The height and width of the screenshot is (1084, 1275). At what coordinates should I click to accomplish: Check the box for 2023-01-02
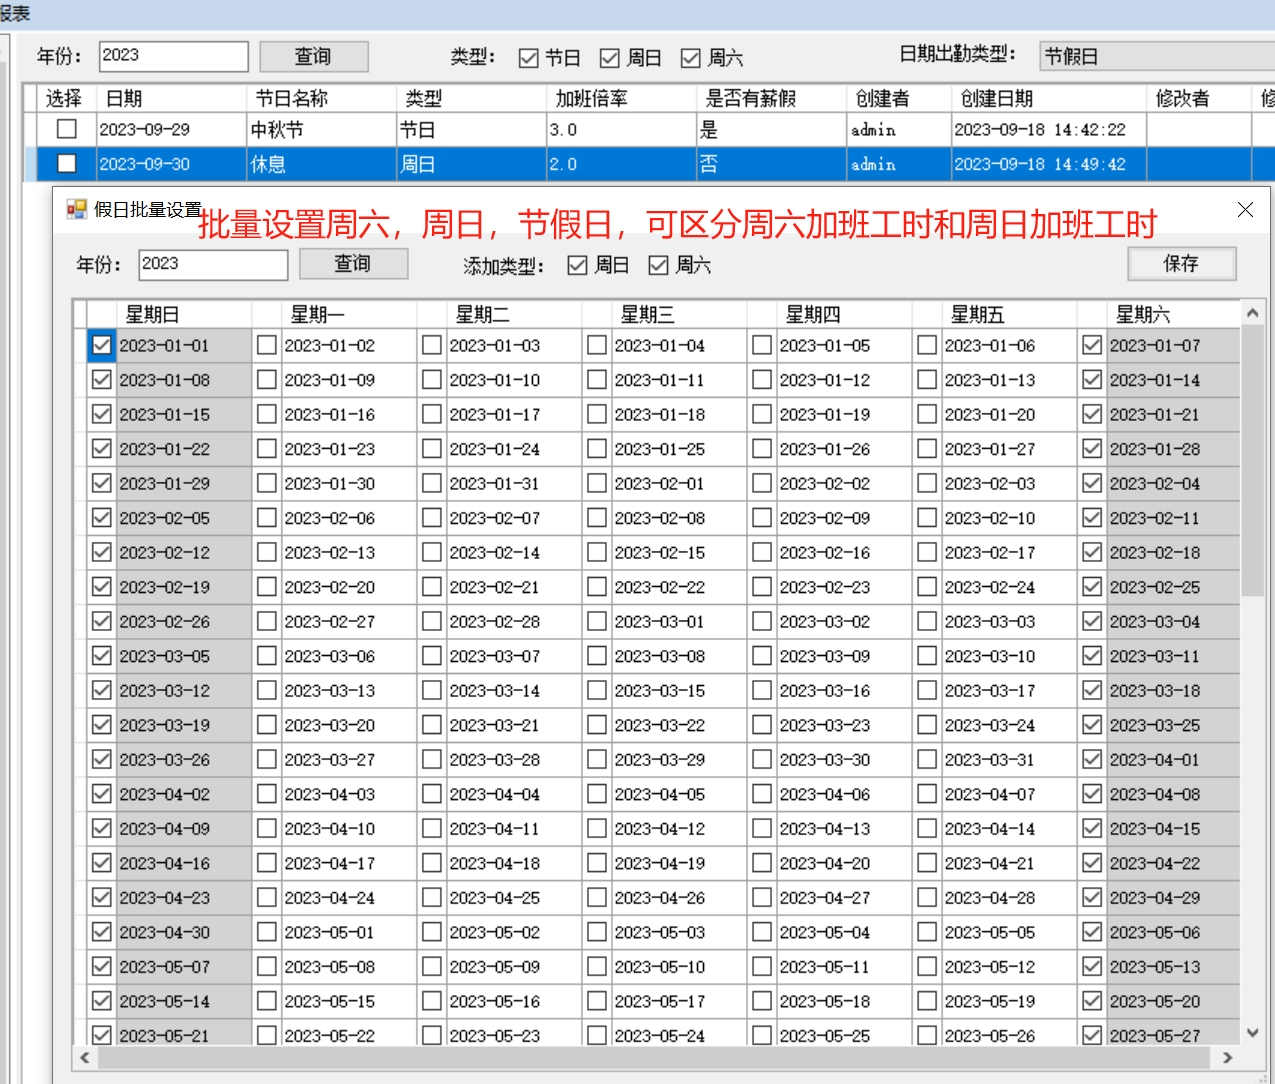267,345
